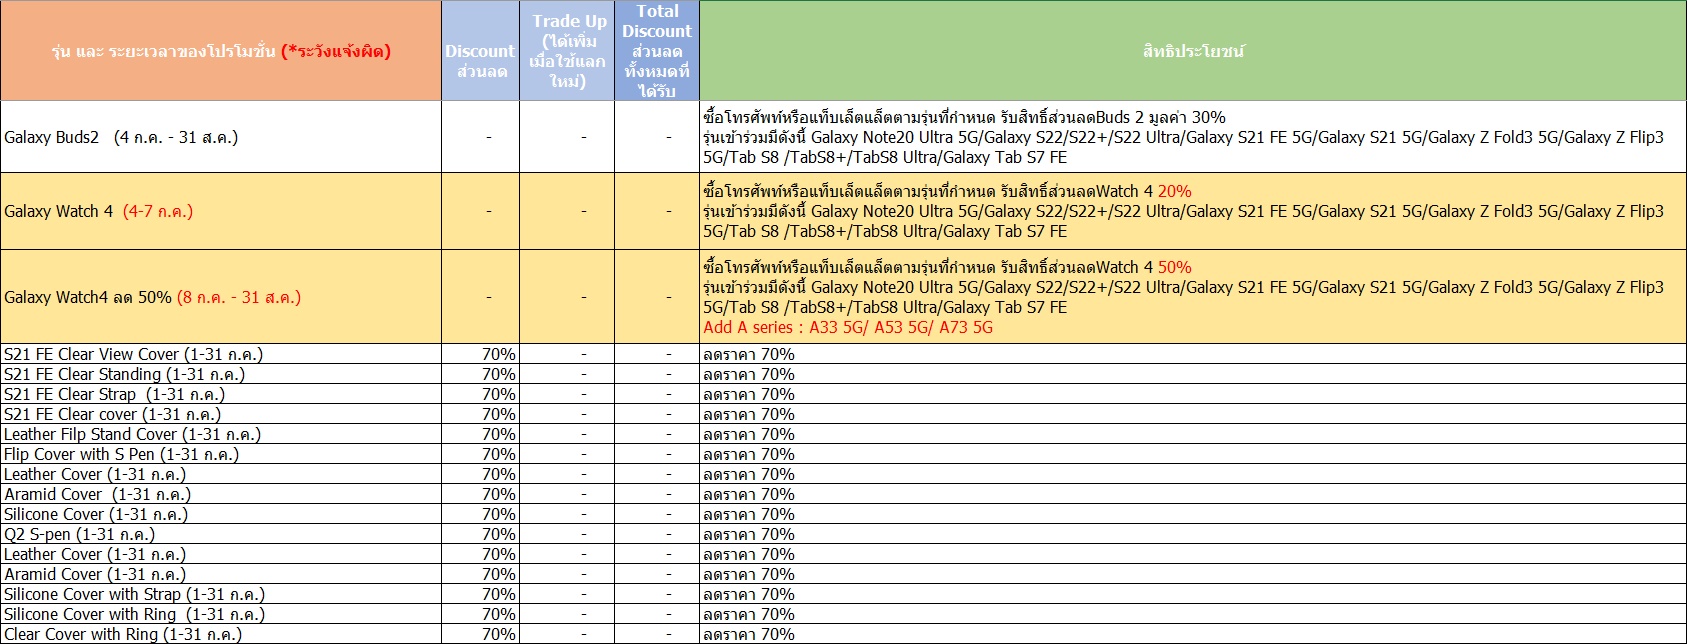Click the 70% value for Leather Filp Stand Cover

click(x=480, y=434)
